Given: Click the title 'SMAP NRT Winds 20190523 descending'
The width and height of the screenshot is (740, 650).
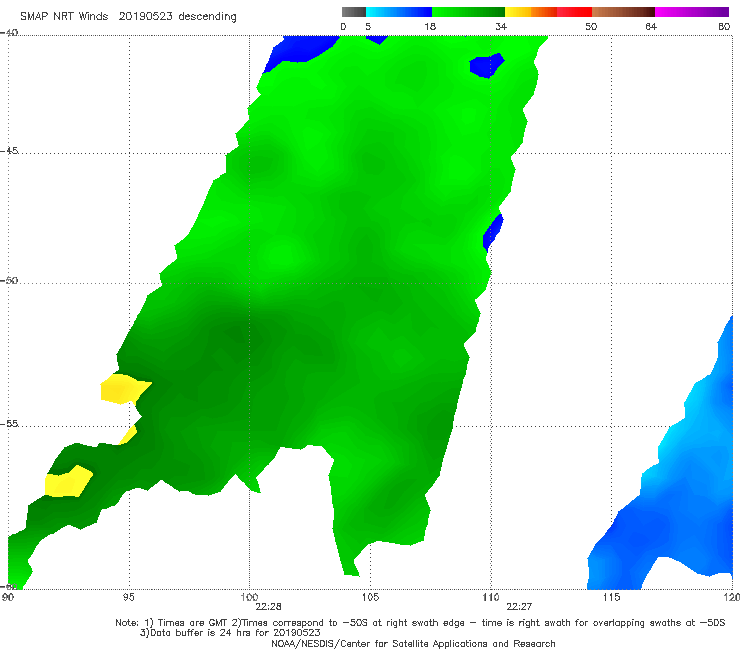Looking at the screenshot, I should tap(128, 17).
